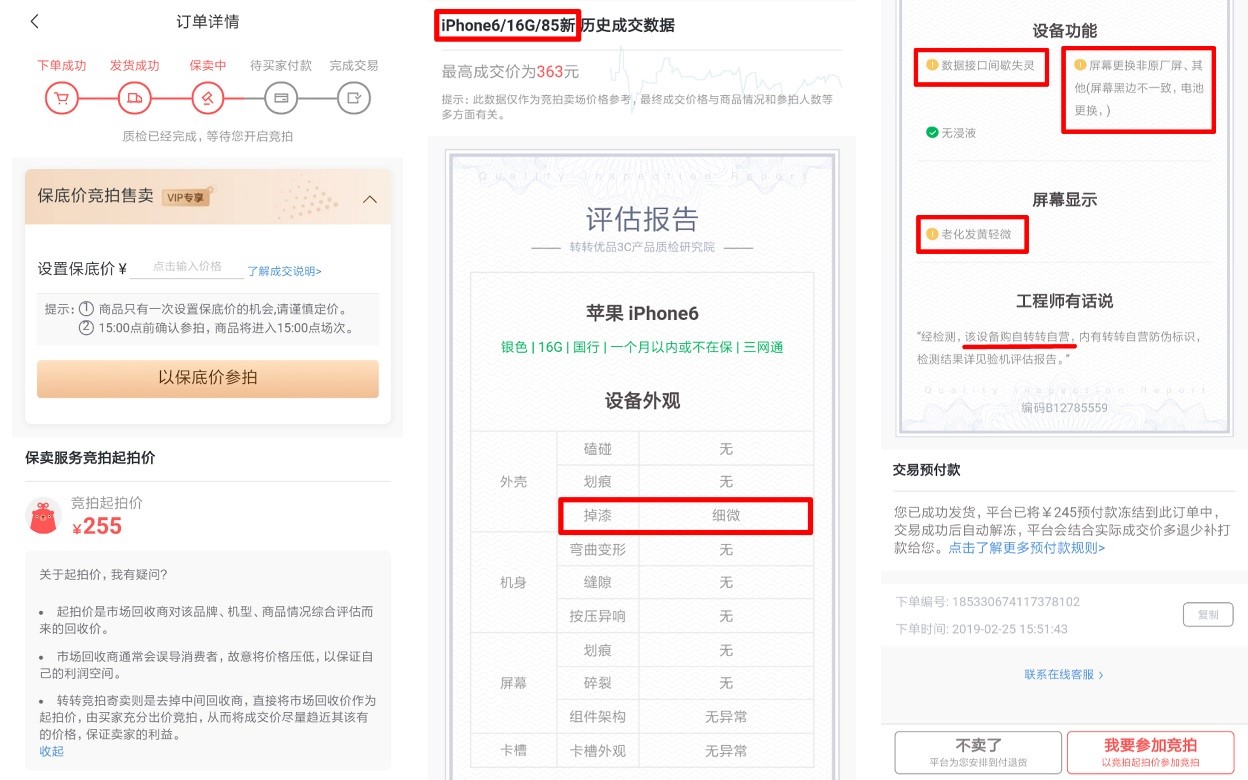Click the 待买家付款 payment step icon
Screen dimensions: 1248x780
[281, 97]
